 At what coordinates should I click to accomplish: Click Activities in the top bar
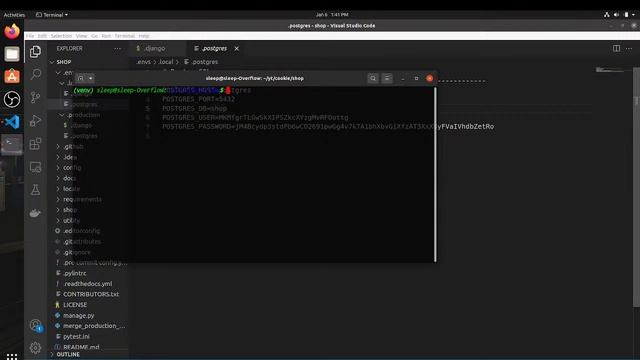(14, 15)
